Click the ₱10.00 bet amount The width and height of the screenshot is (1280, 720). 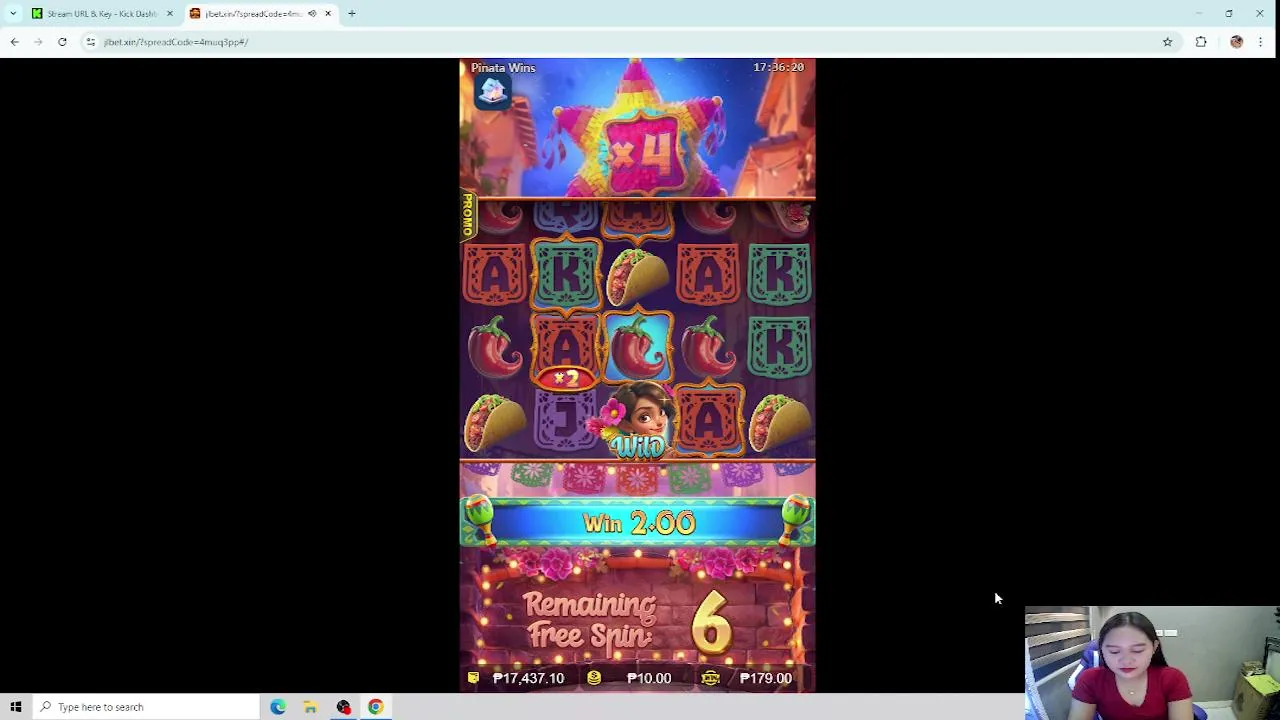(x=649, y=678)
